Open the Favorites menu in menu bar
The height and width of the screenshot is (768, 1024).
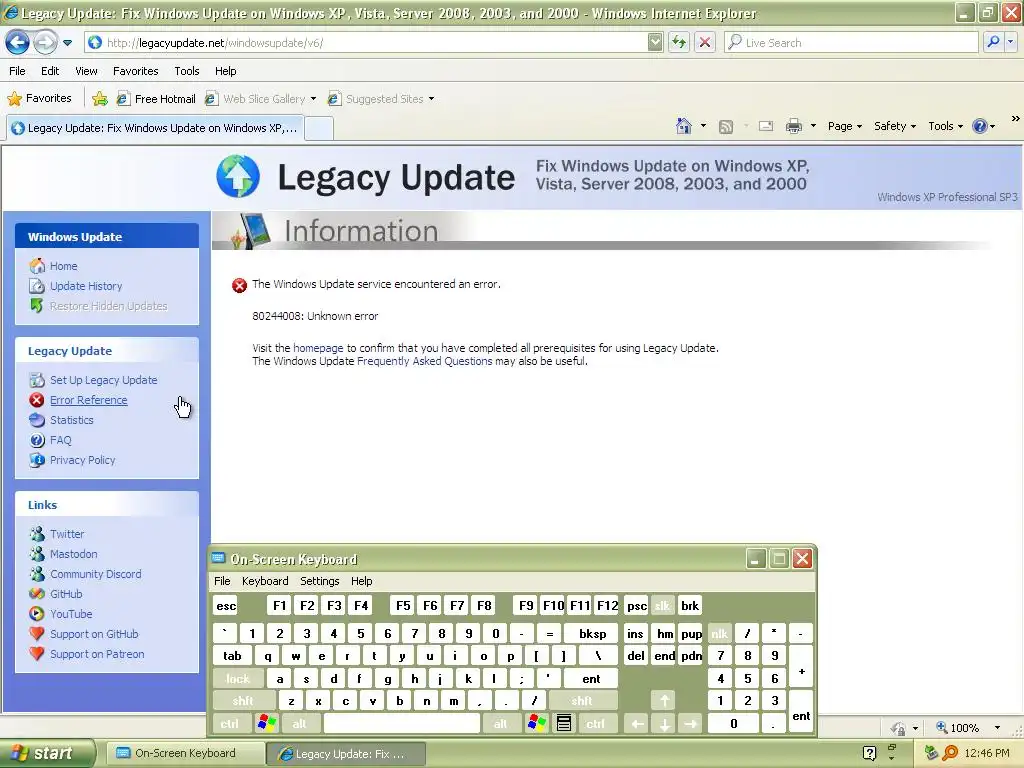click(135, 71)
